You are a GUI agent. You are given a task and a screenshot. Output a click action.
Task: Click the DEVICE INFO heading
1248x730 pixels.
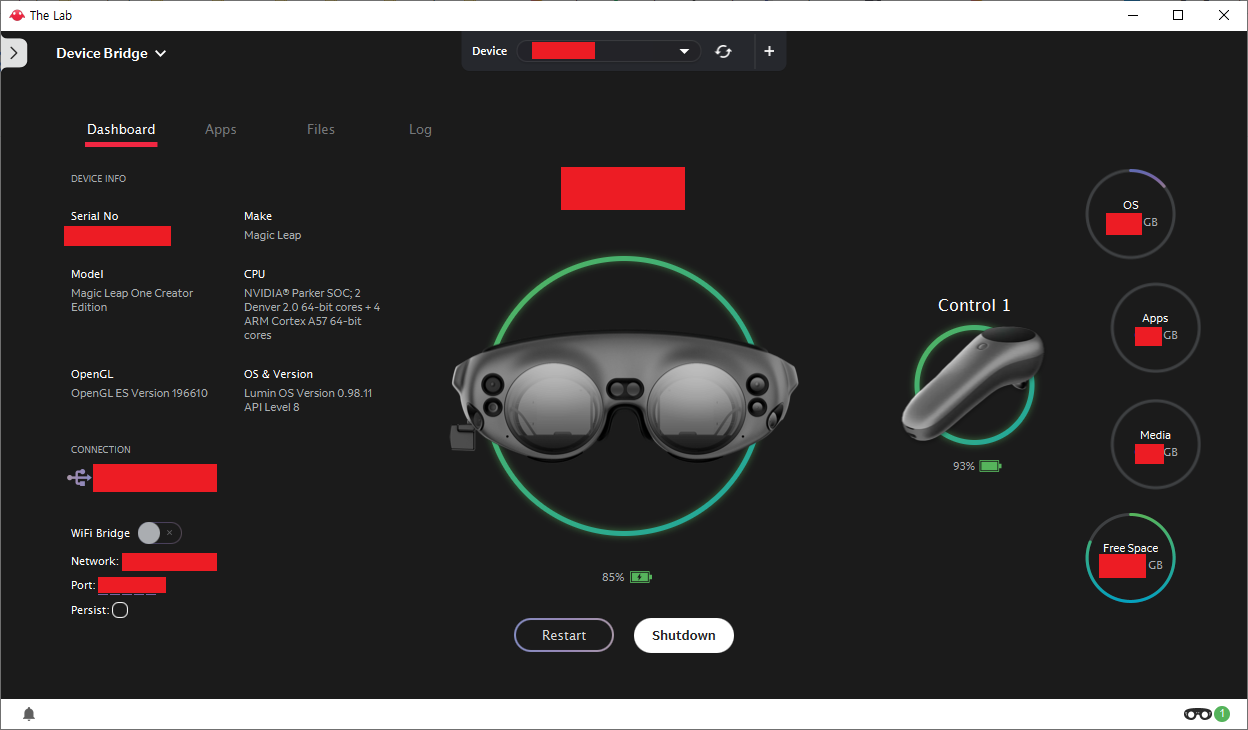point(98,179)
